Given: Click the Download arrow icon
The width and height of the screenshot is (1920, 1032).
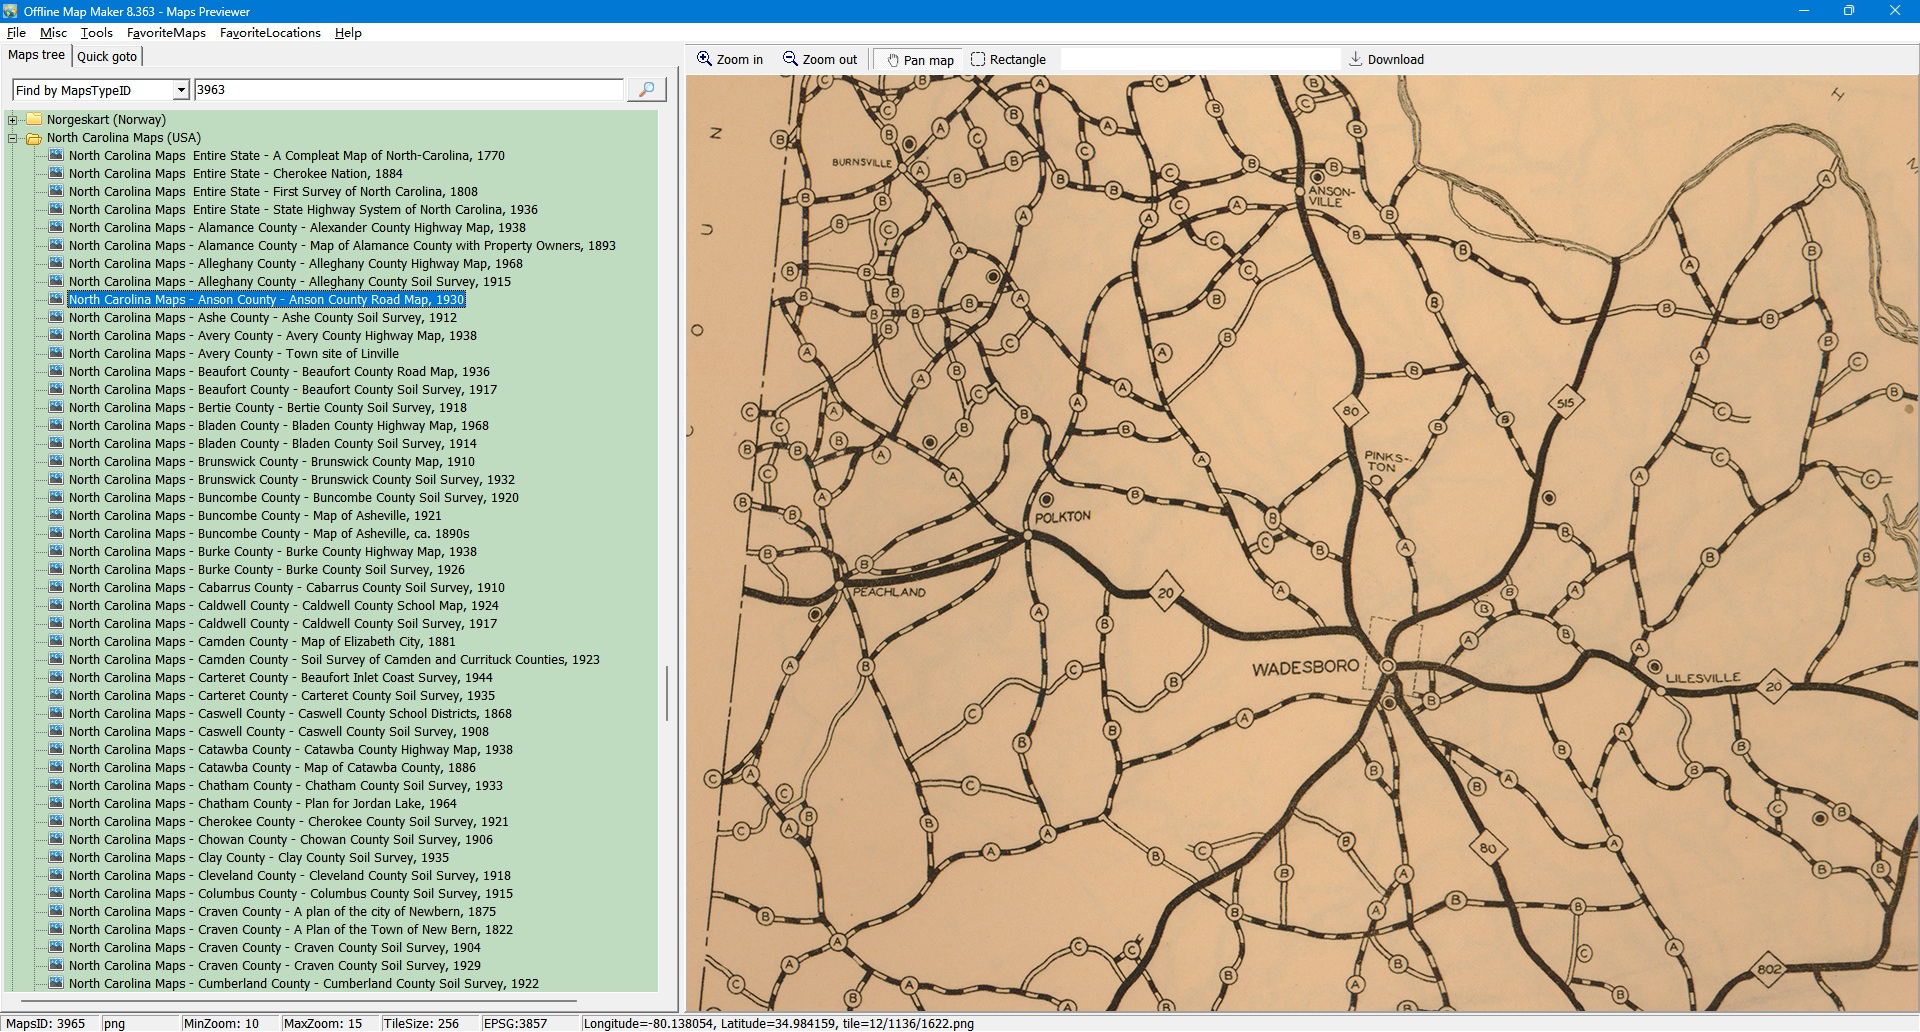Looking at the screenshot, I should tap(1356, 59).
